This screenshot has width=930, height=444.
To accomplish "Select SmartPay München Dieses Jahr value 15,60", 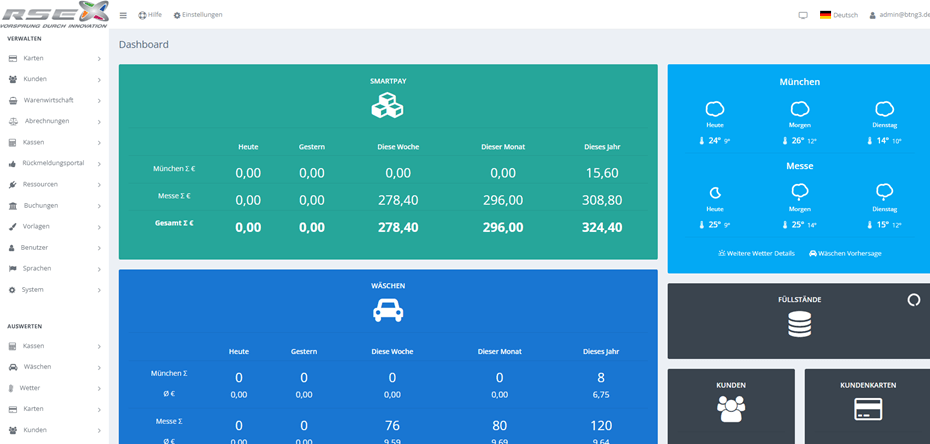I will coord(602,173).
